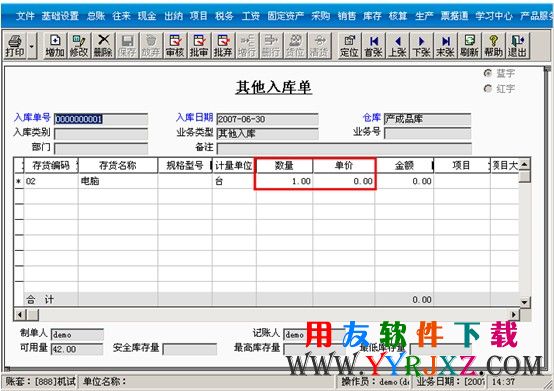This screenshot has height=391, width=554.
Task: Click the 部门 field
Action: pyautogui.click(x=101, y=149)
